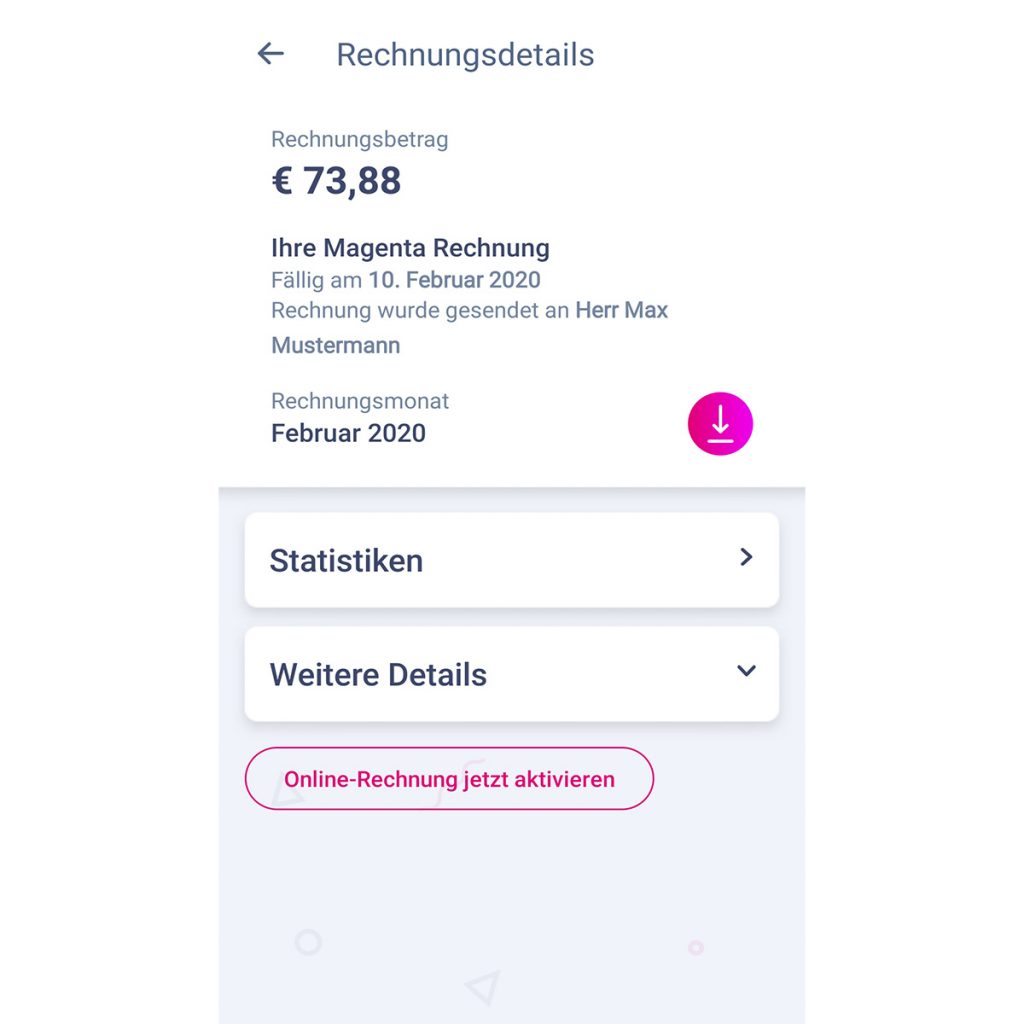Open Statistiken via its right chevron

(746, 558)
